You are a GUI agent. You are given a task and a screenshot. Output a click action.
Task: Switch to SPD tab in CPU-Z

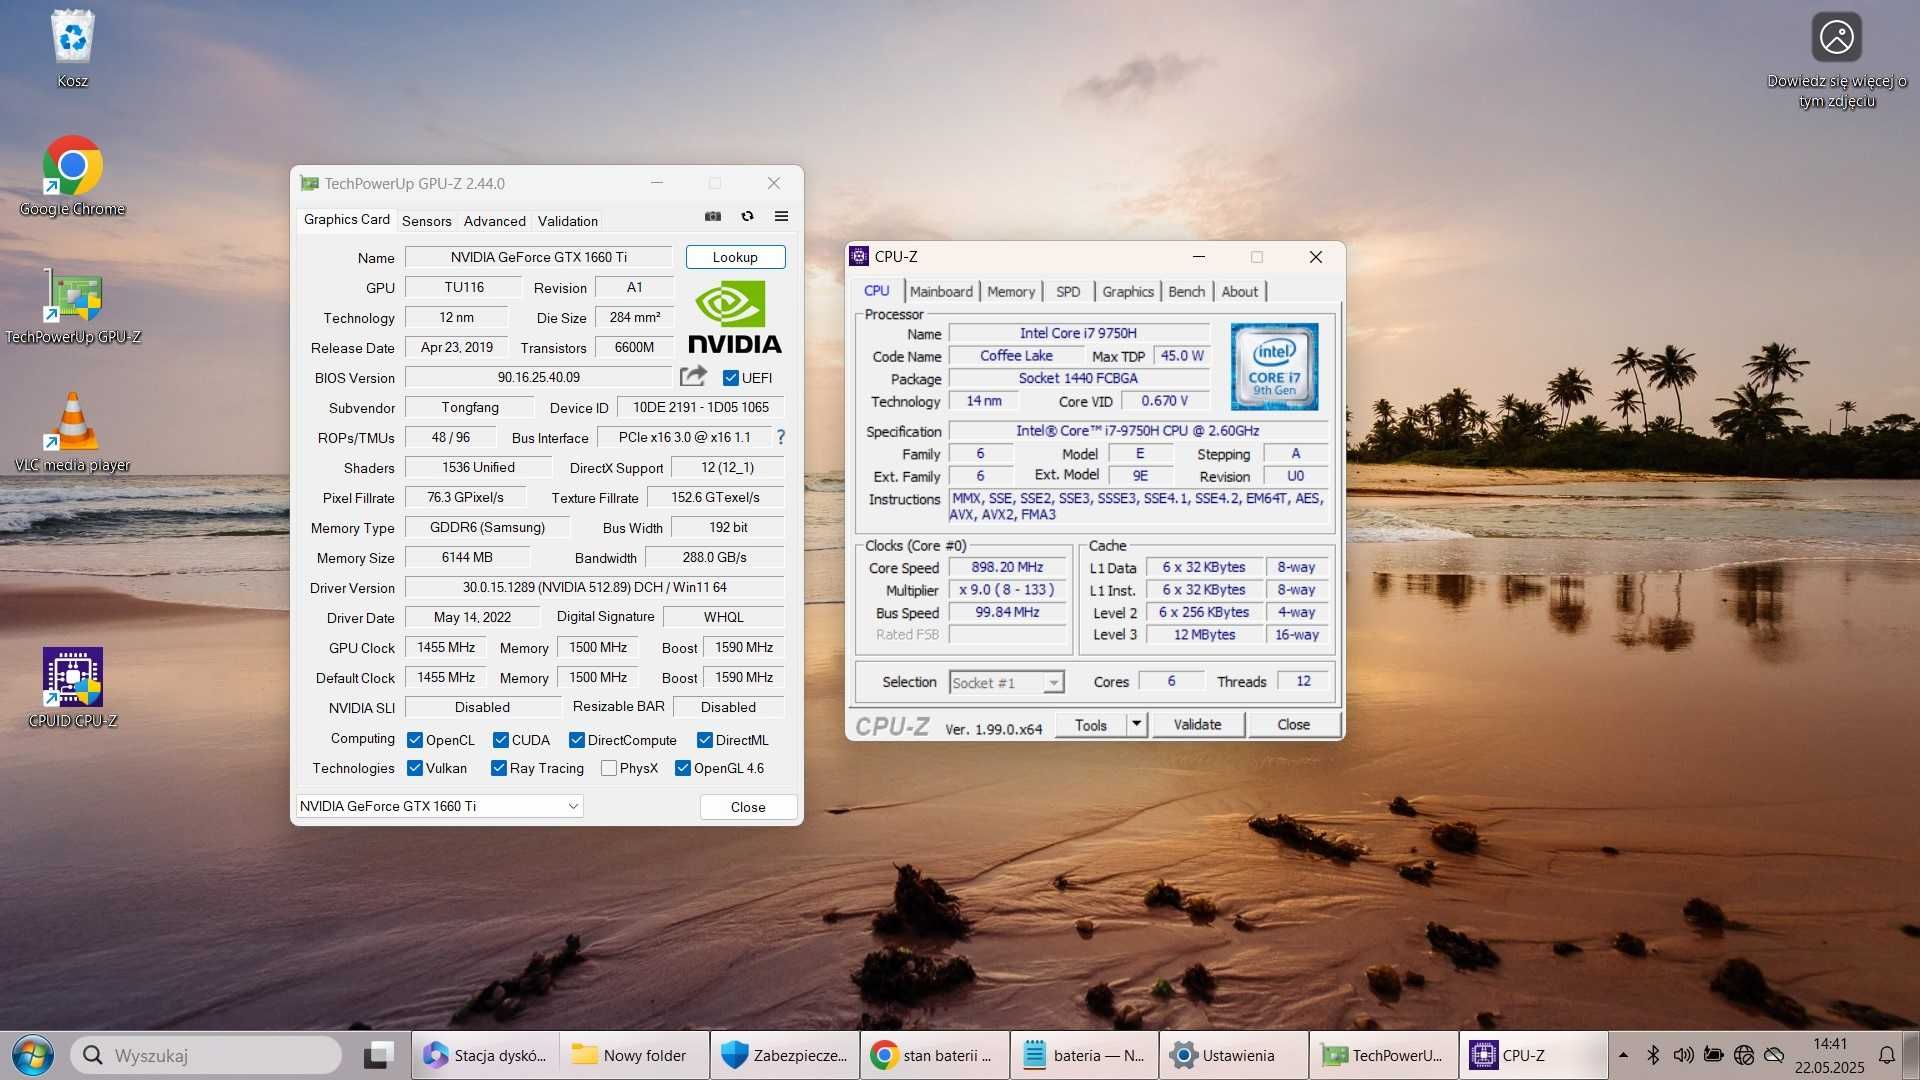1068,291
